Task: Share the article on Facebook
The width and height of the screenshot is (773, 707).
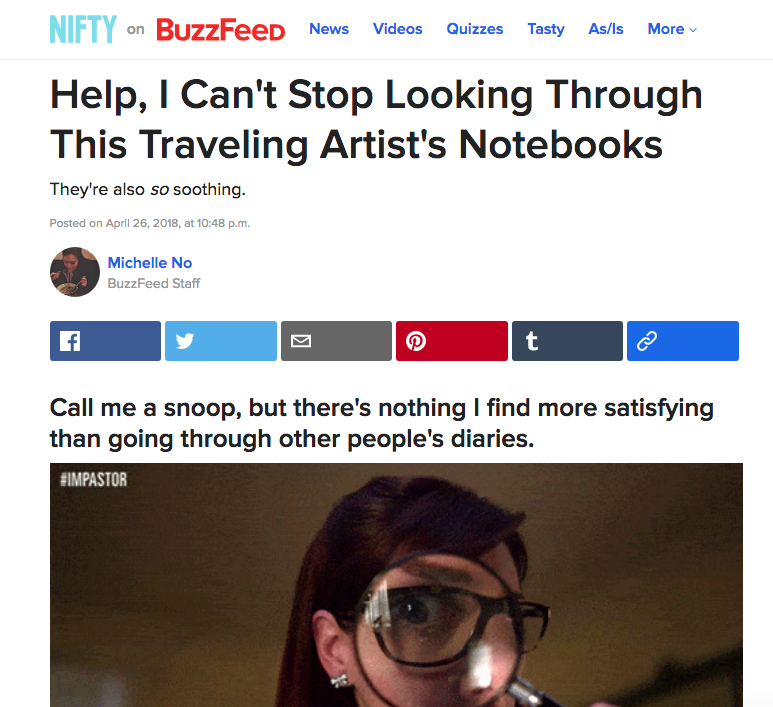Action: (x=105, y=341)
